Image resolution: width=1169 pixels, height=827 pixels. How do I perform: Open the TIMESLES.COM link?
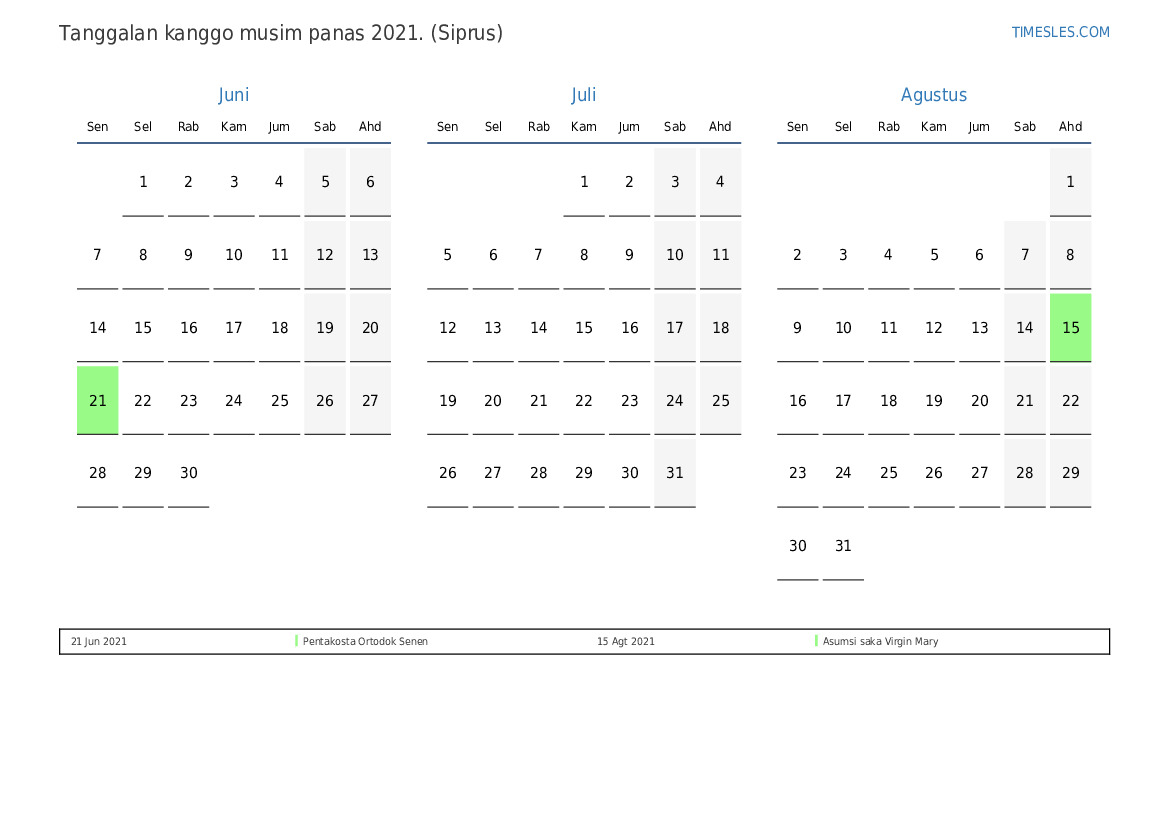tap(1060, 32)
